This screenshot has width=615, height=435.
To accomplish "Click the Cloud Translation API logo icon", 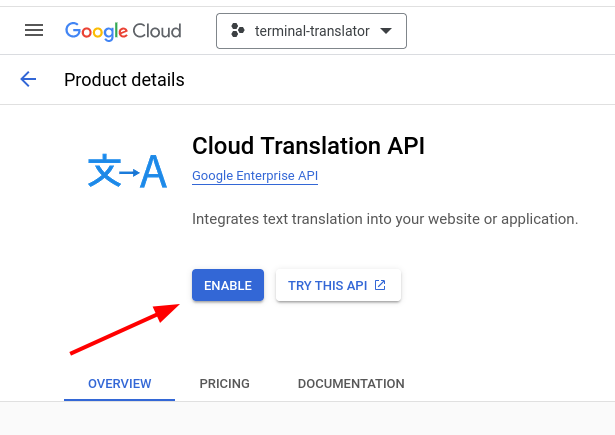I will click(x=127, y=171).
